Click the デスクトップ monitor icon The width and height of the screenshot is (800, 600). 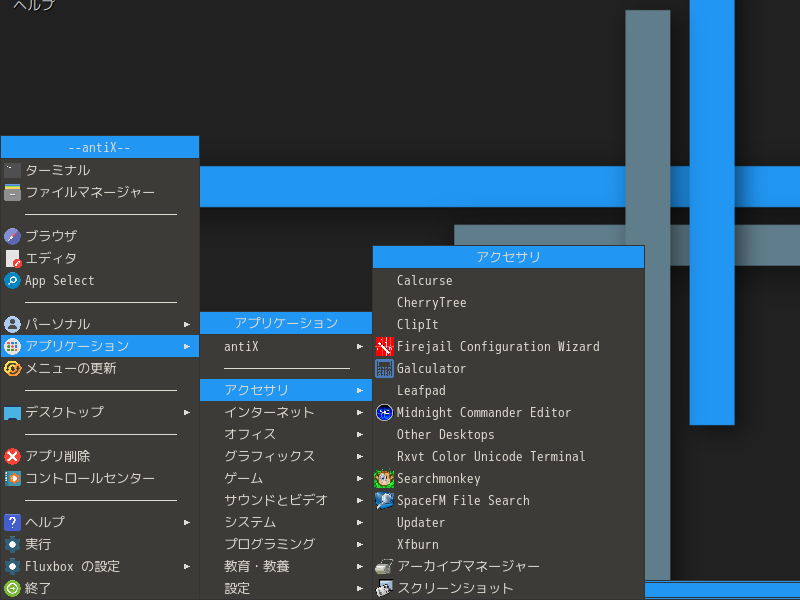(12, 412)
